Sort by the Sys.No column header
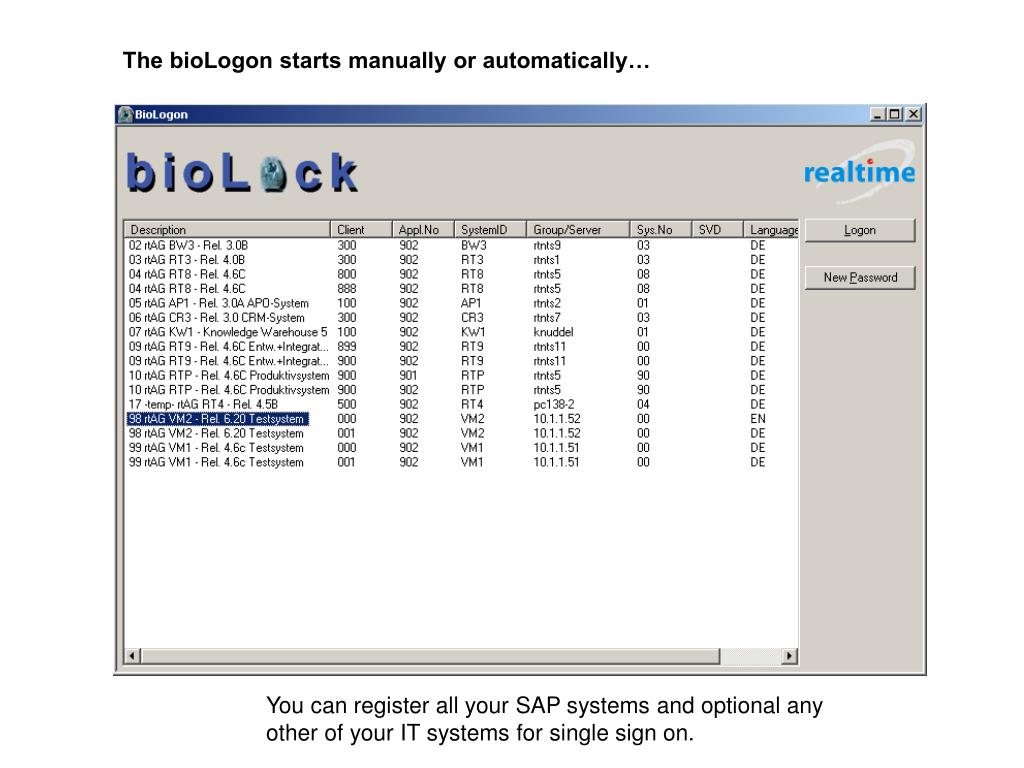 tap(660, 230)
